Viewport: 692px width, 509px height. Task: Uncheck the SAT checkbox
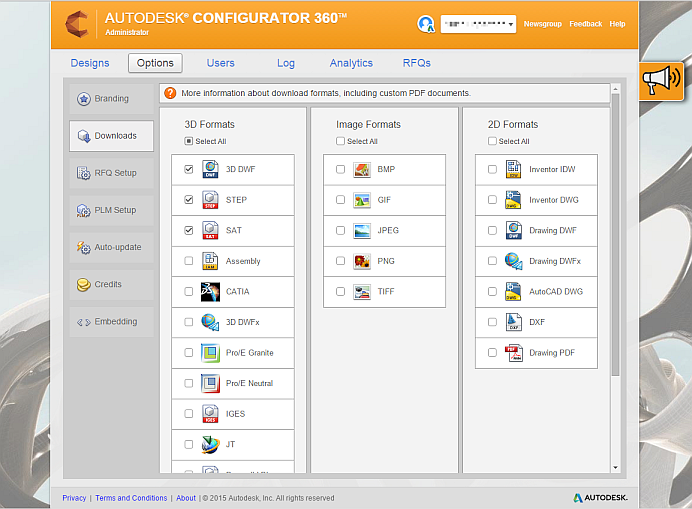click(x=188, y=230)
